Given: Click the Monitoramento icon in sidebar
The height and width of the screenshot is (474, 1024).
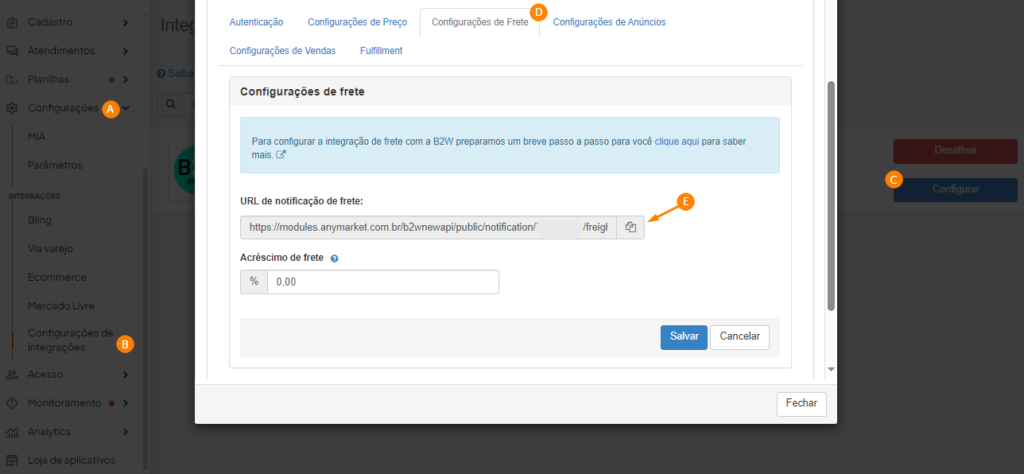Looking at the screenshot, I should click(x=12, y=403).
